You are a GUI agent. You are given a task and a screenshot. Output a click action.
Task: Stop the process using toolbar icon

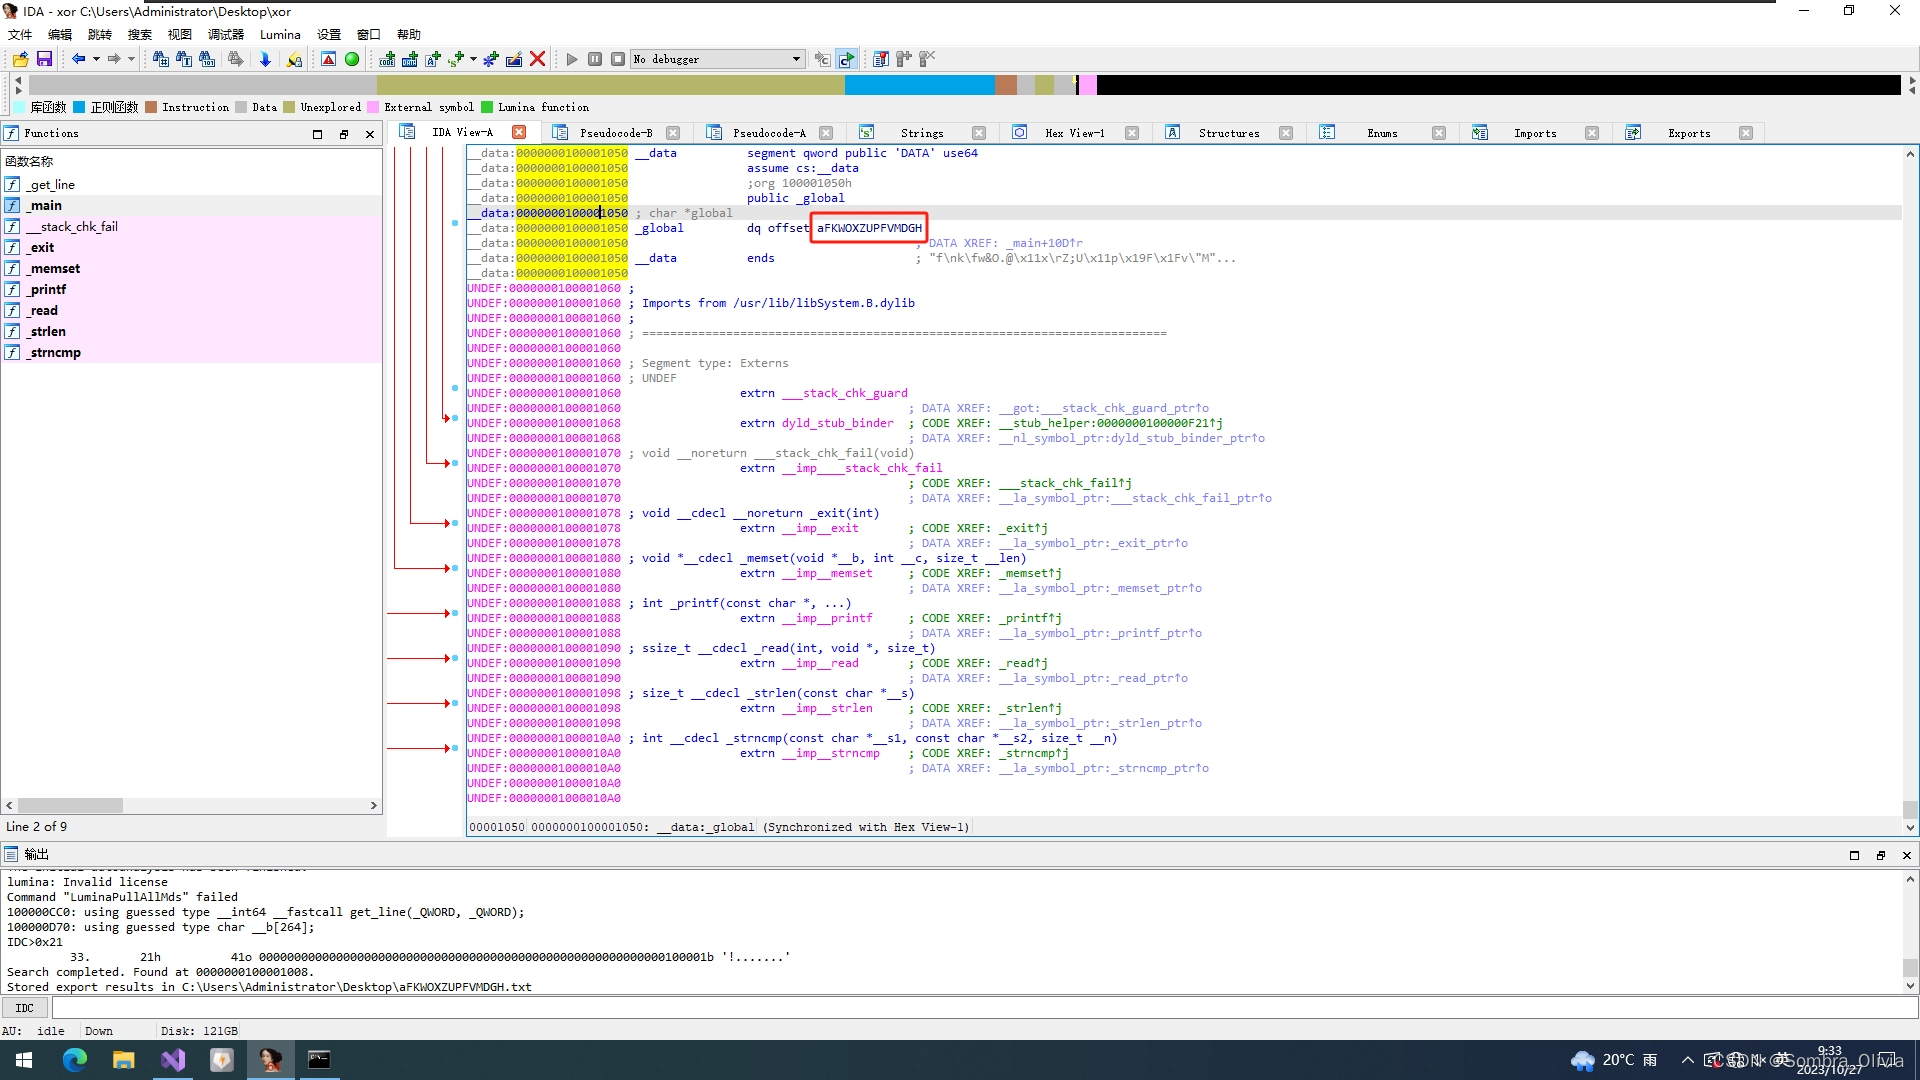coord(618,59)
